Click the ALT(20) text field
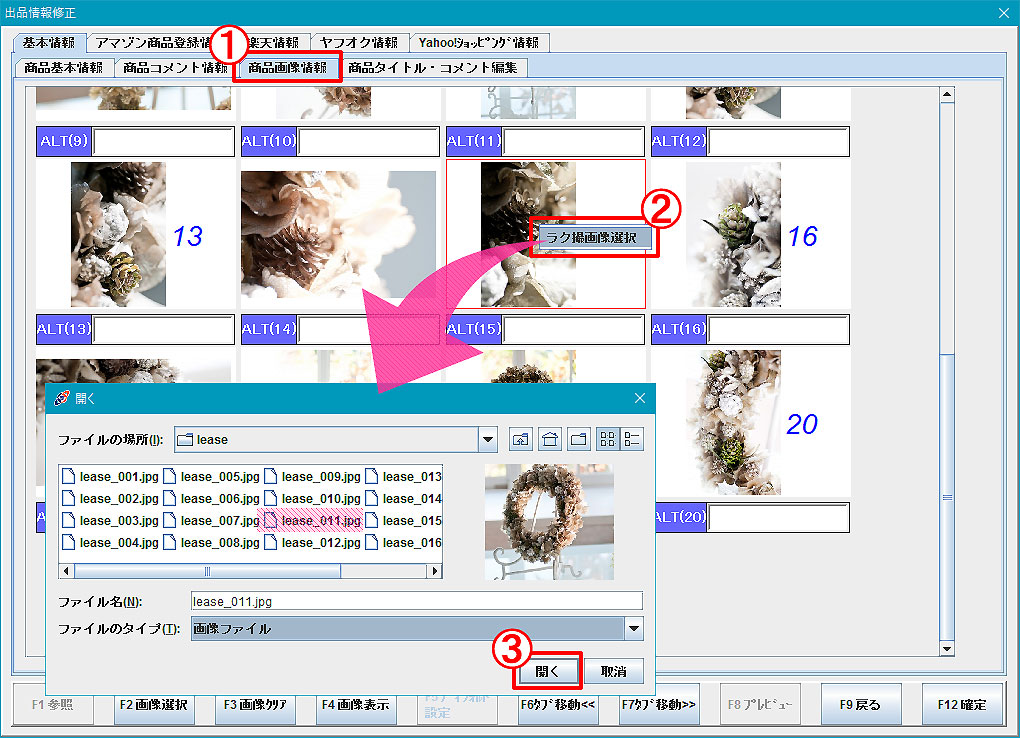 779,517
